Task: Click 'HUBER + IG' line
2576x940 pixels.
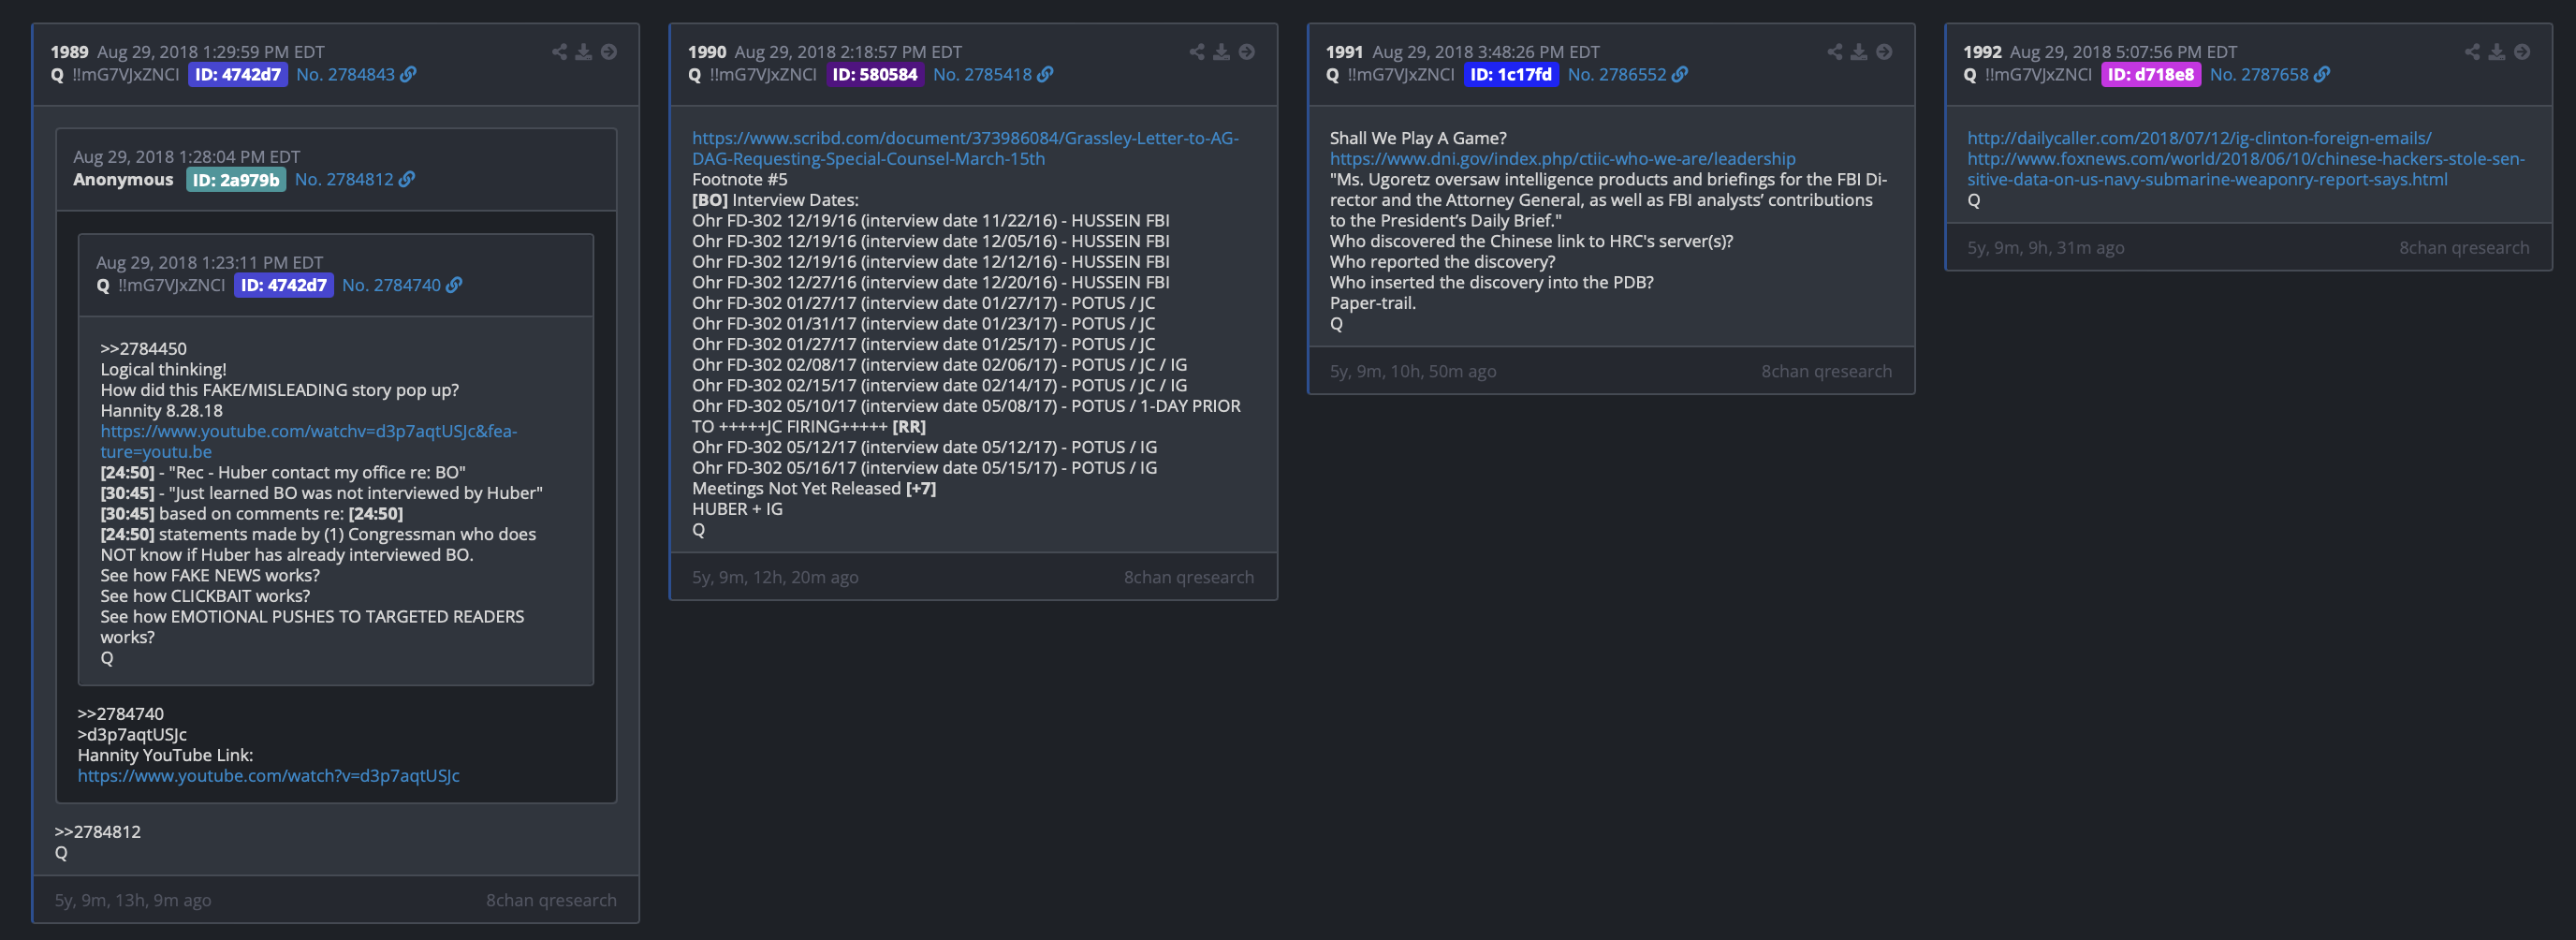Action: (737, 509)
